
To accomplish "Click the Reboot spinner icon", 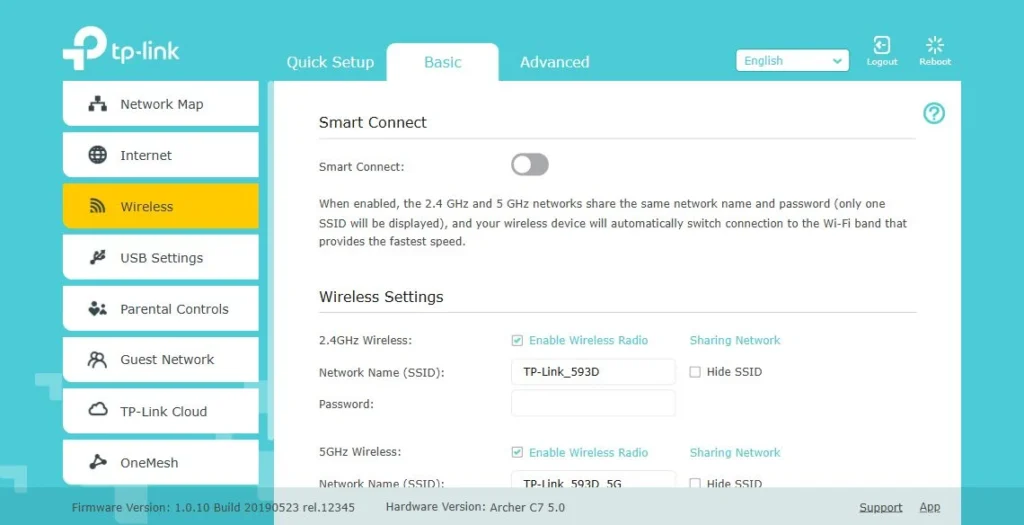I will pos(935,45).
